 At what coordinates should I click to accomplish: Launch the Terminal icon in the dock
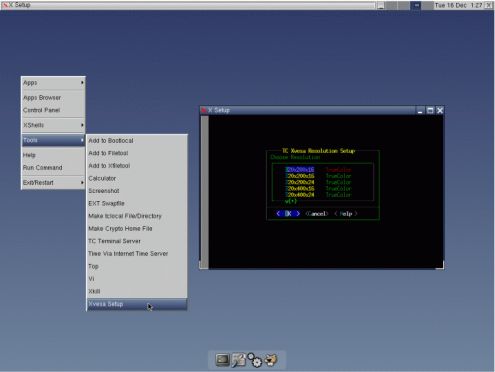coord(222,360)
